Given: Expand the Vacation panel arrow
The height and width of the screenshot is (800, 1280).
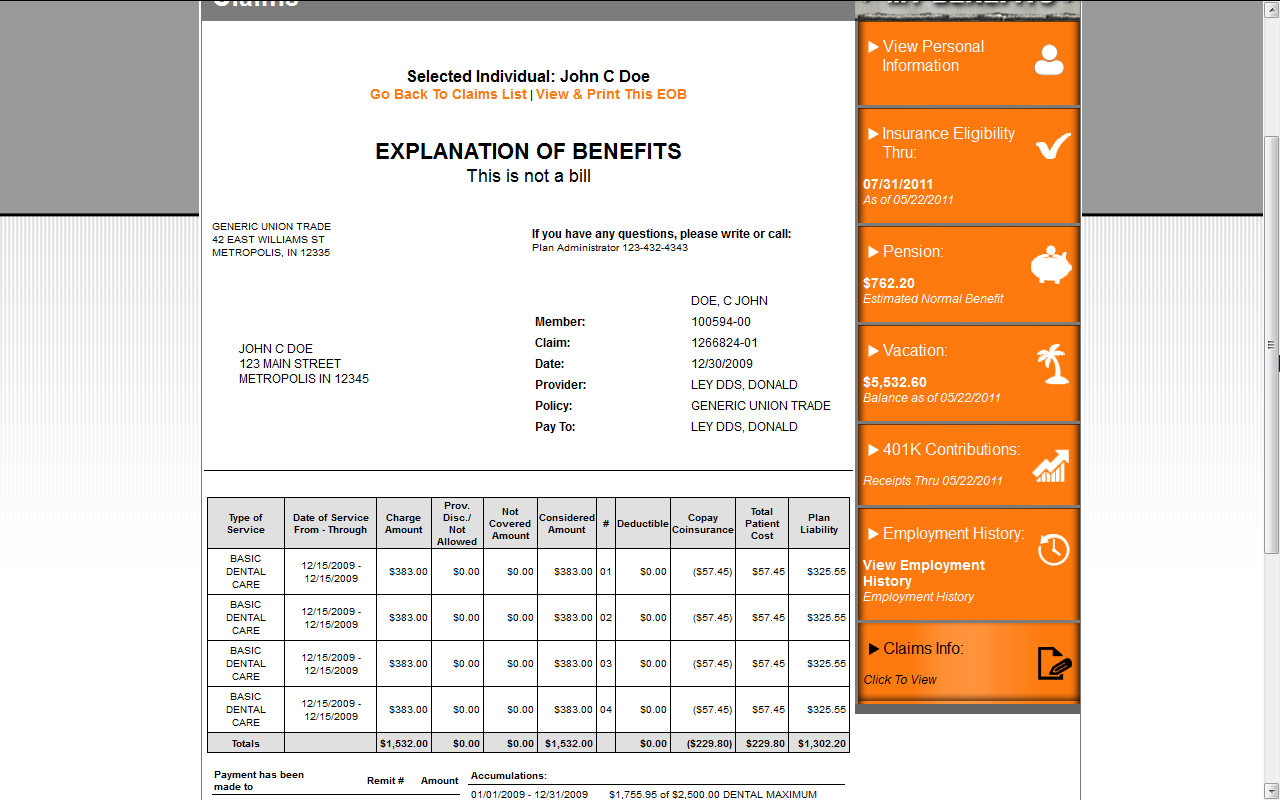Looking at the screenshot, I should tap(873, 351).
